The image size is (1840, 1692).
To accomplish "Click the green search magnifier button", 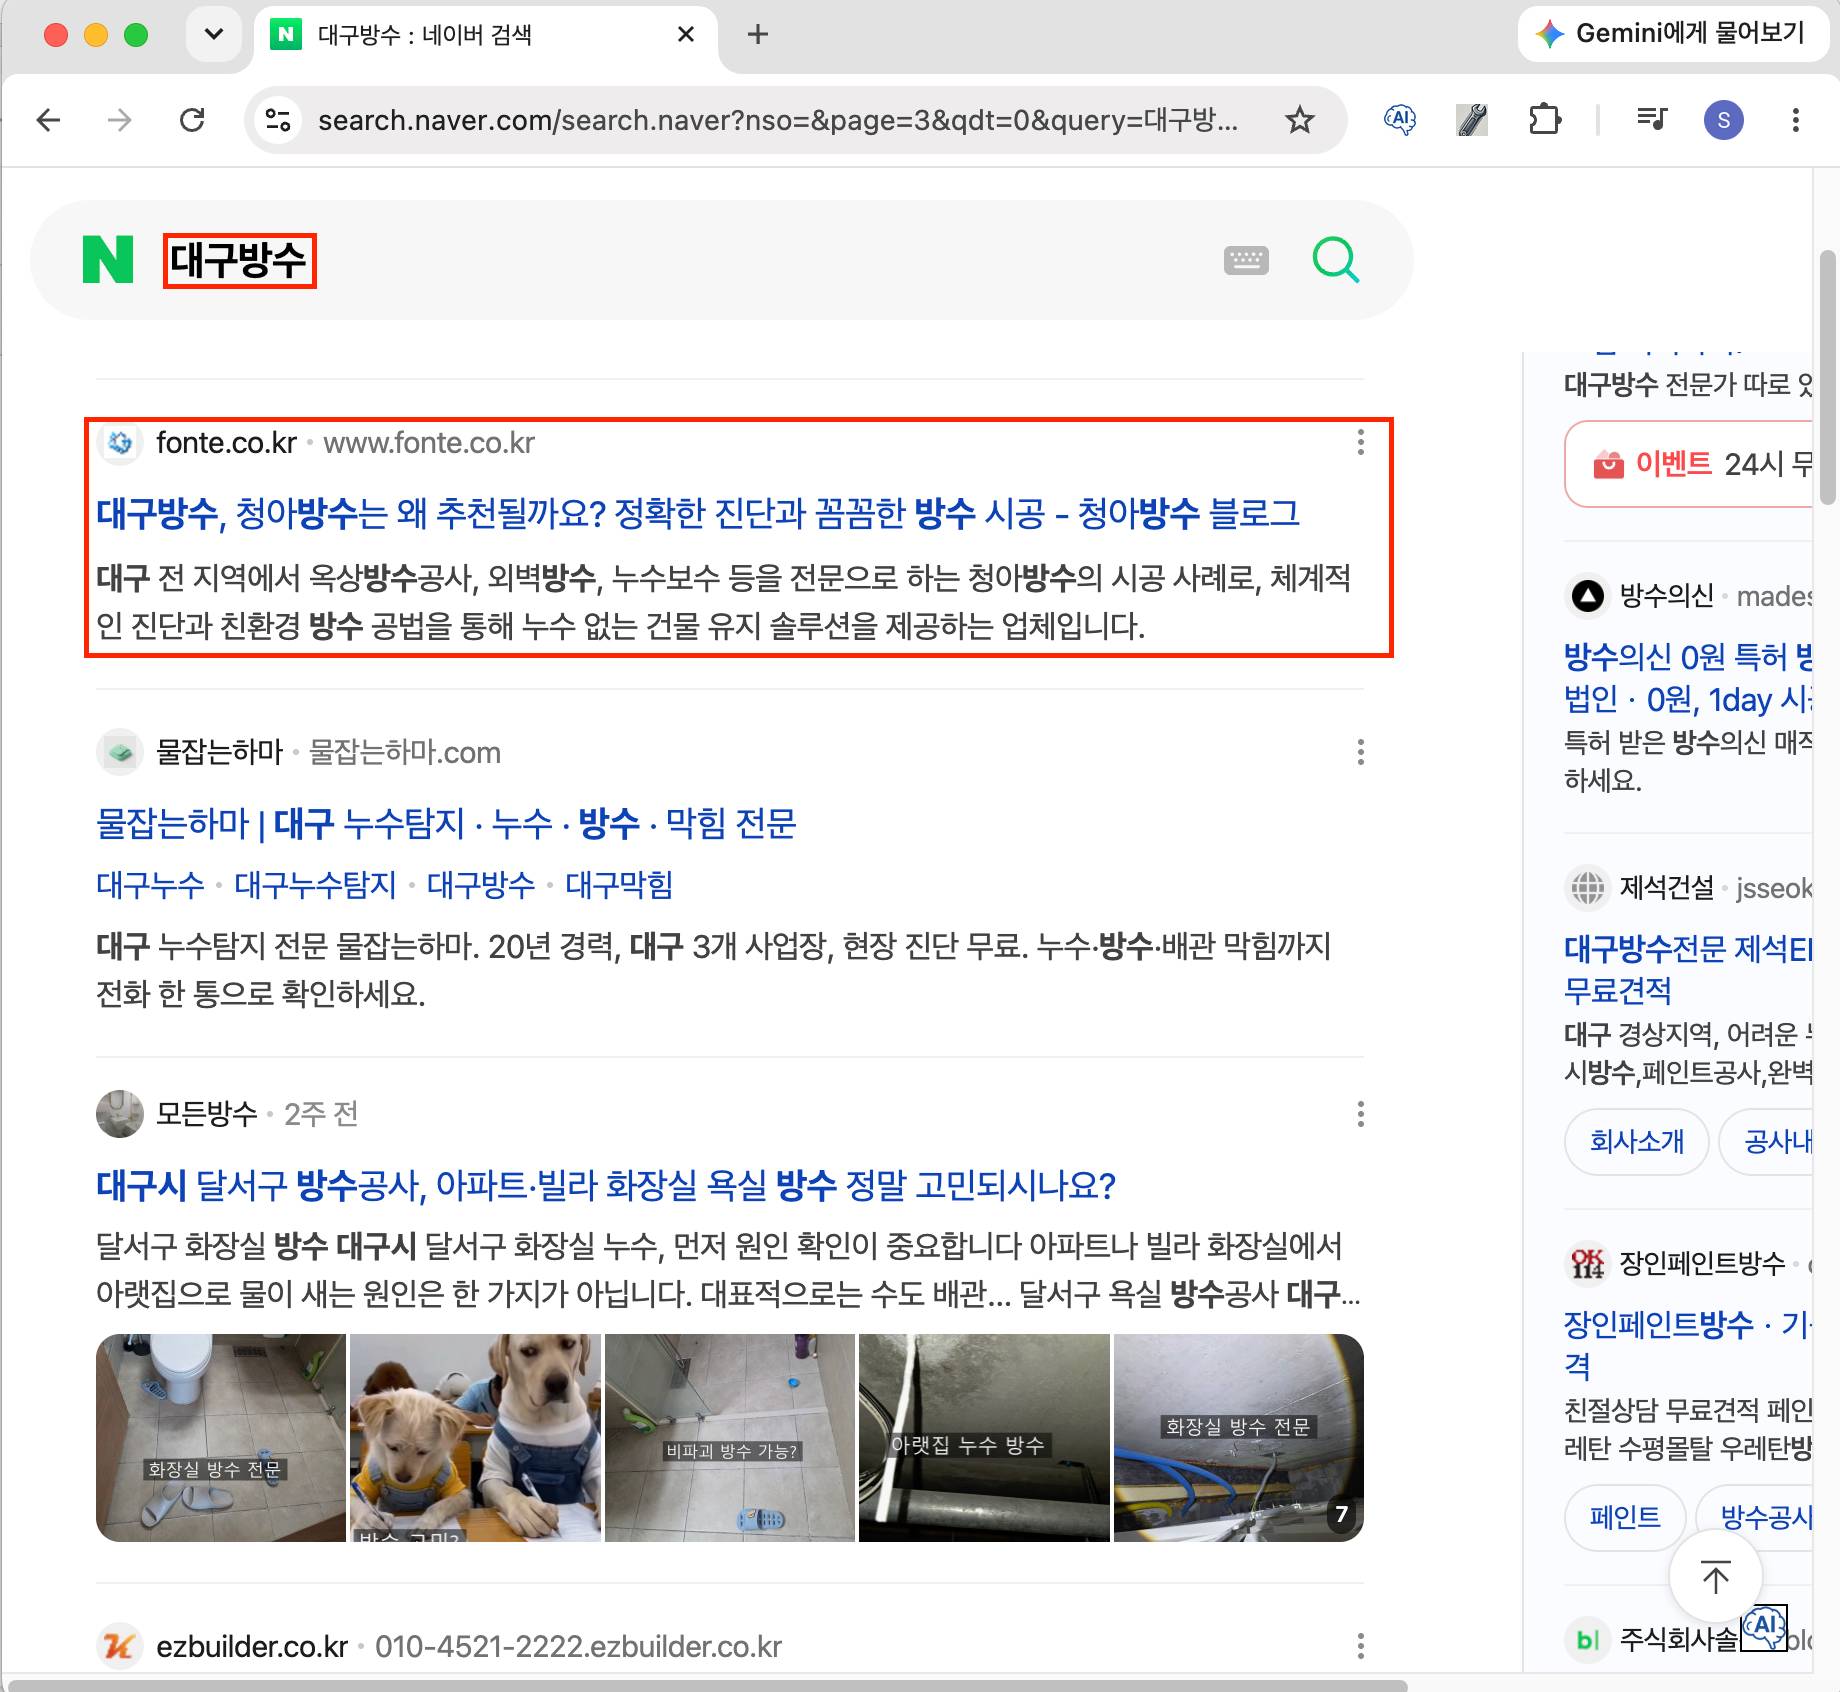I will coord(1335,260).
